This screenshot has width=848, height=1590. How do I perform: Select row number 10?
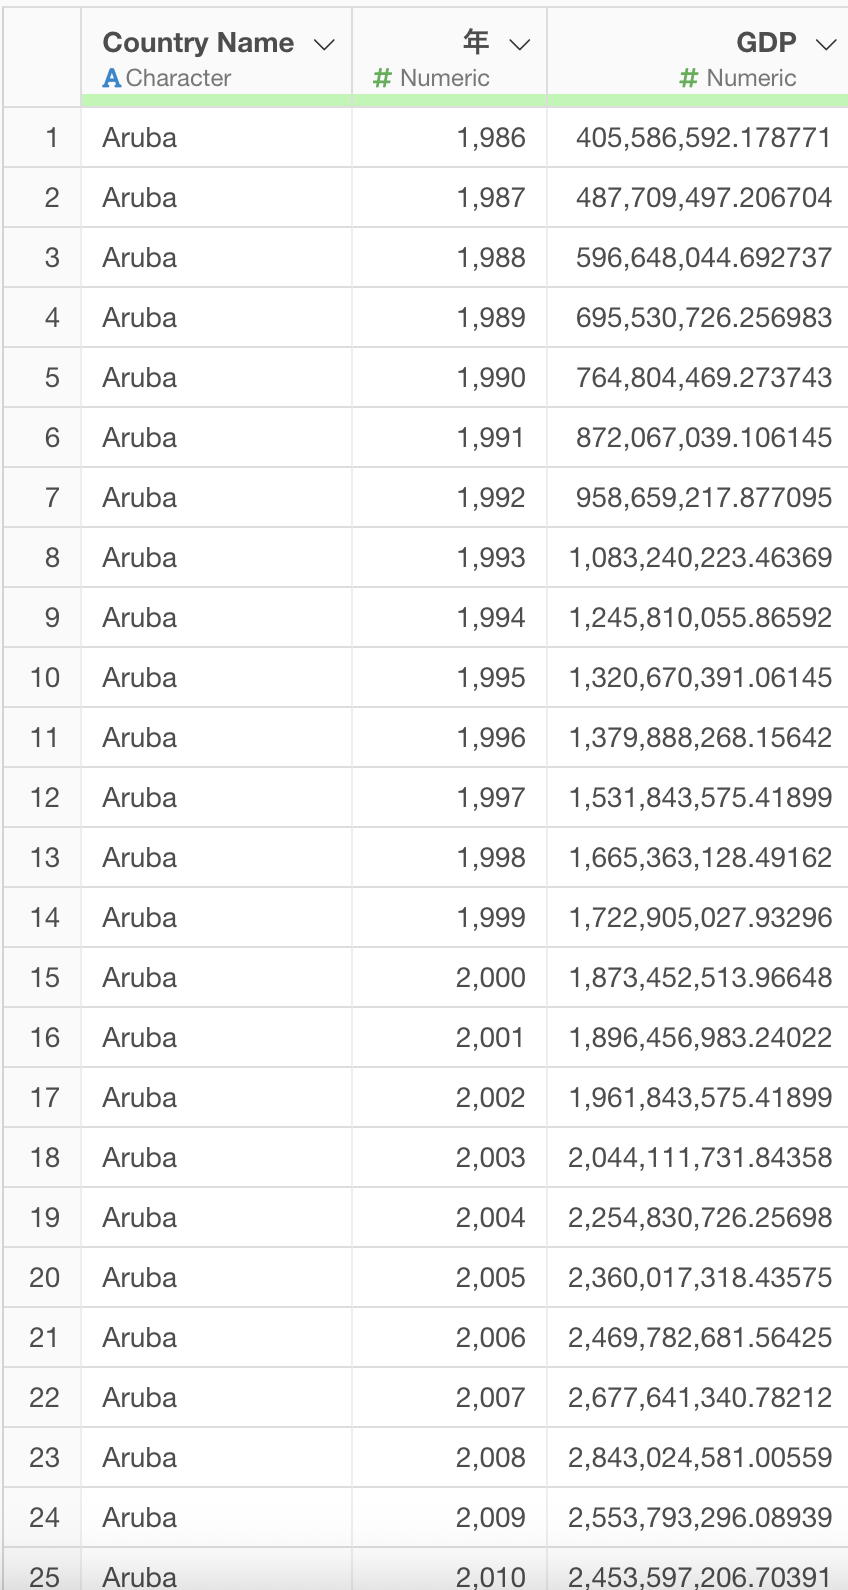point(45,677)
